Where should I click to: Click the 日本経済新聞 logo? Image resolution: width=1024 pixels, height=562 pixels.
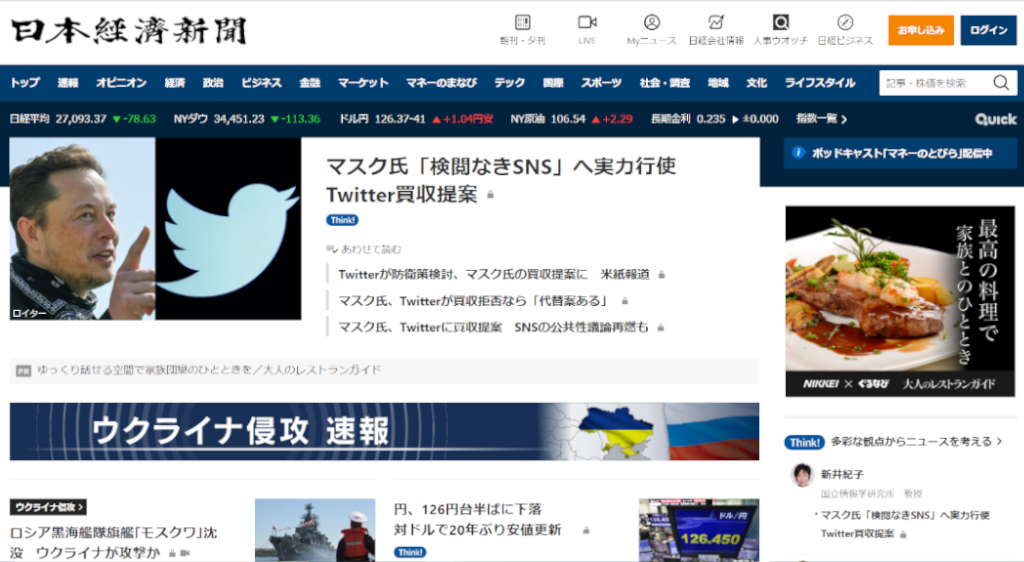[129, 31]
